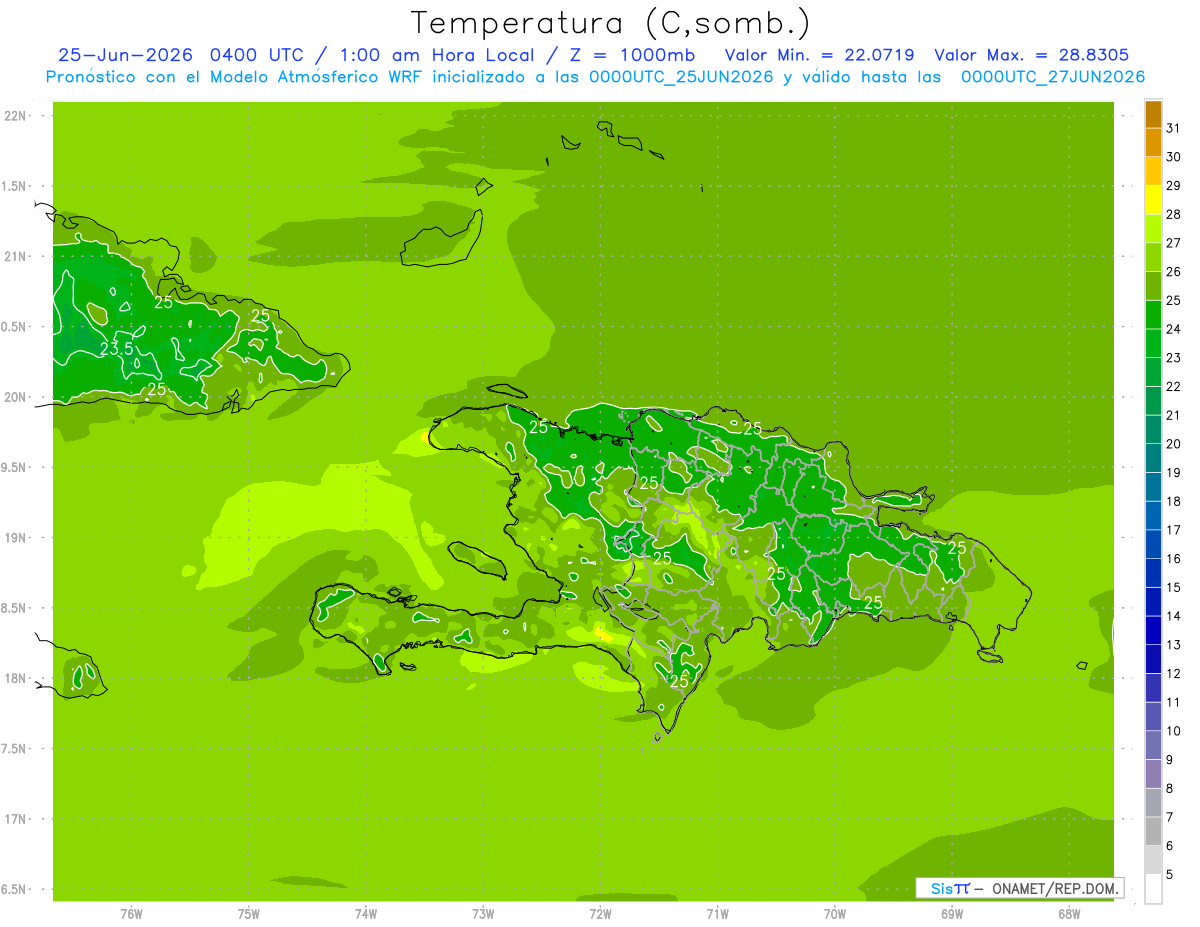
Task: Click the "Valor Min. = 22.0719" text
Action: [x=819, y=55]
